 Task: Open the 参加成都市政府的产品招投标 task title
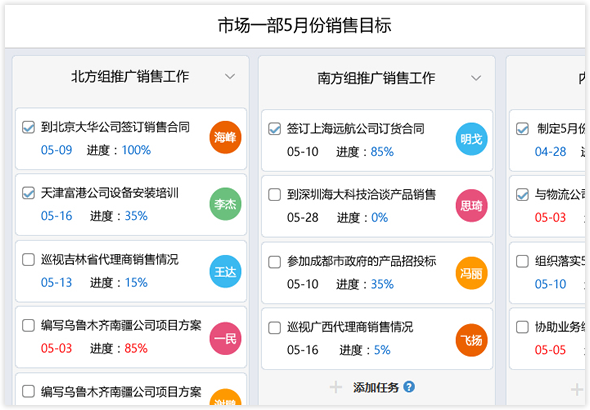(x=362, y=261)
